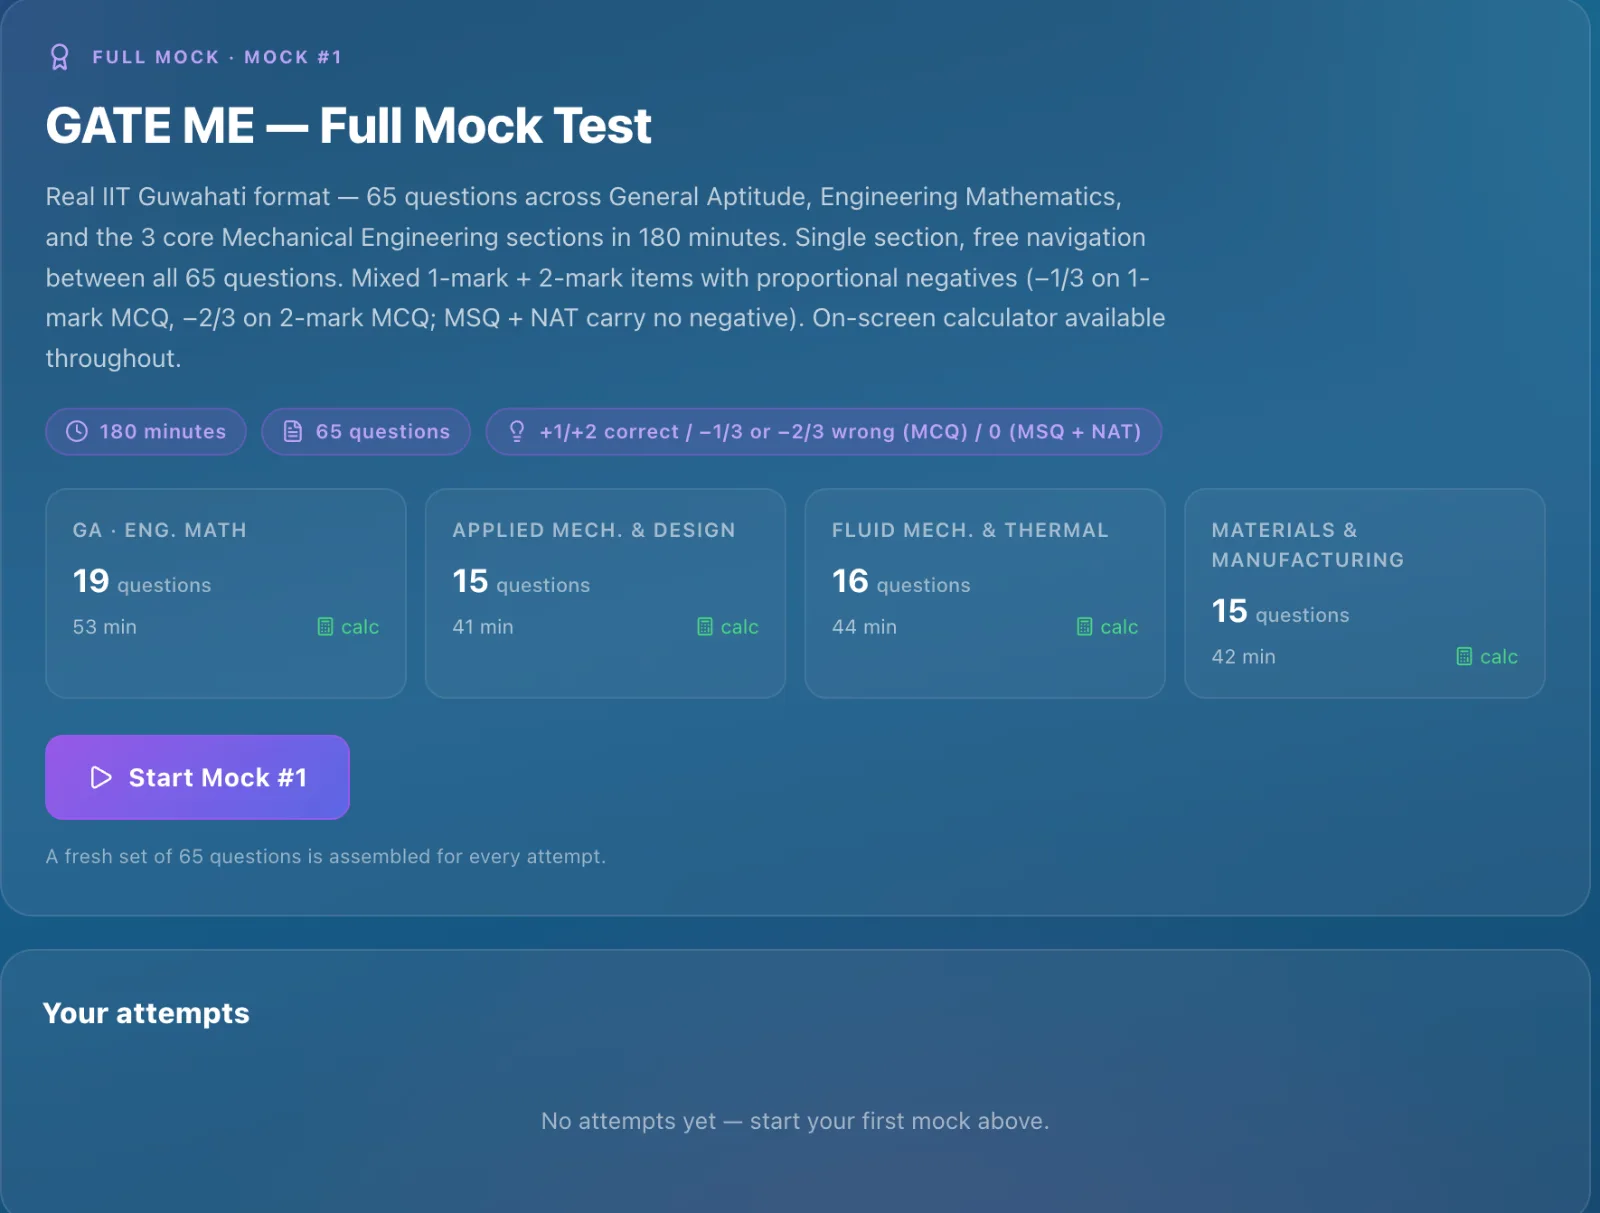
Task: Select the +1/+2 correct marking scheme pill
Action: point(824,431)
